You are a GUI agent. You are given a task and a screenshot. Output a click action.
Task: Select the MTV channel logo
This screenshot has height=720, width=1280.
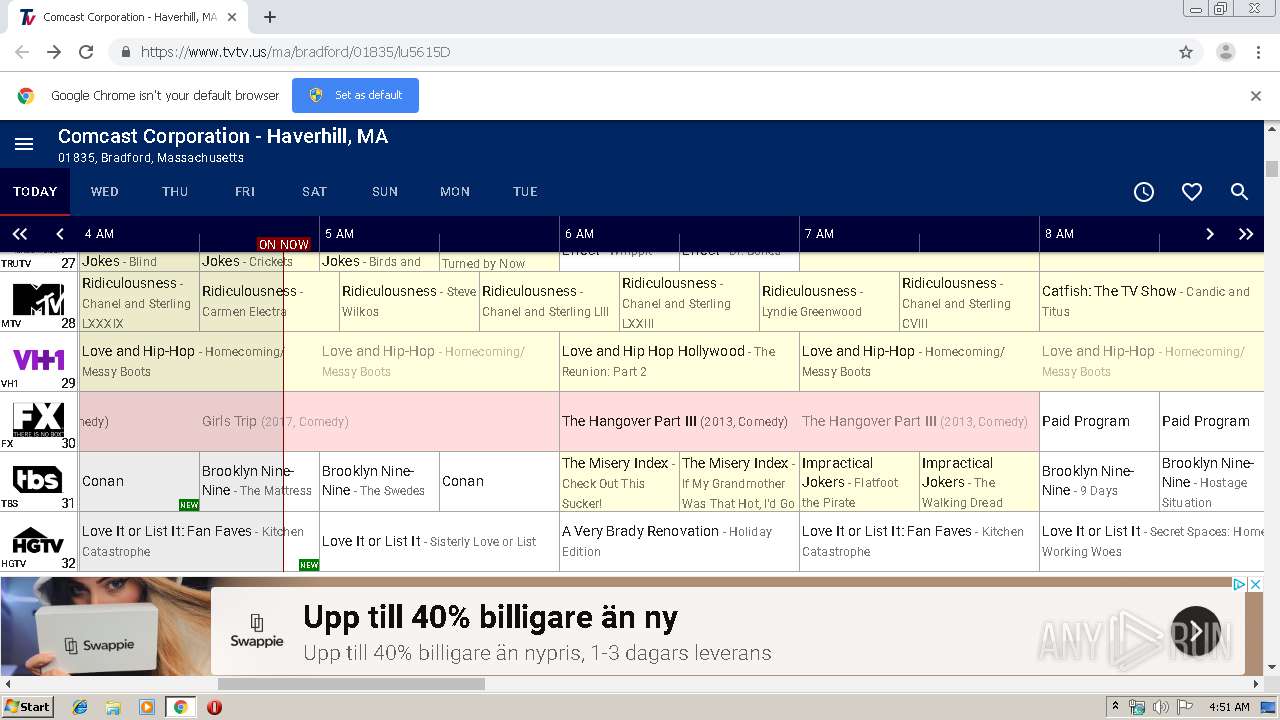point(38,301)
